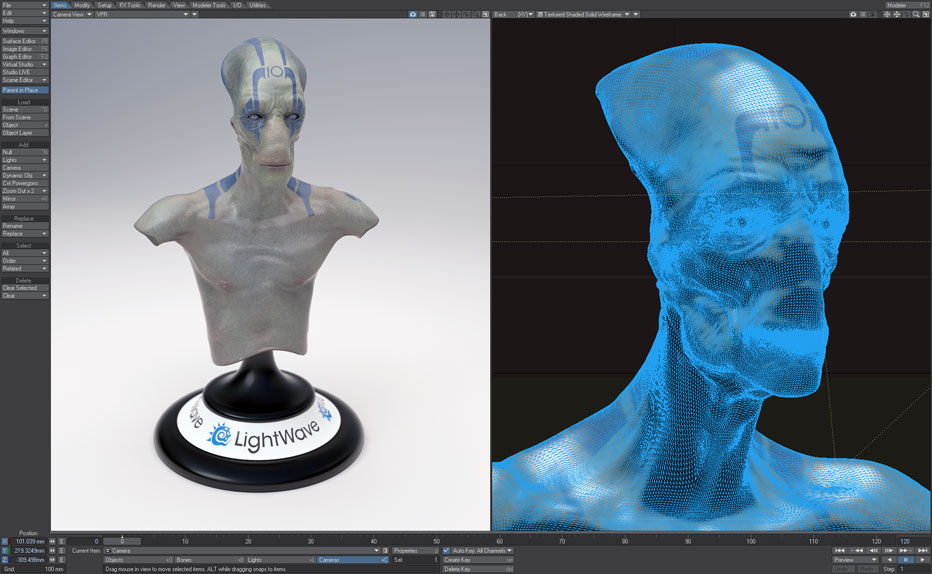Toggle the camera icon in left viewport header
Viewport: 932px width, 574px height.
pos(413,14)
